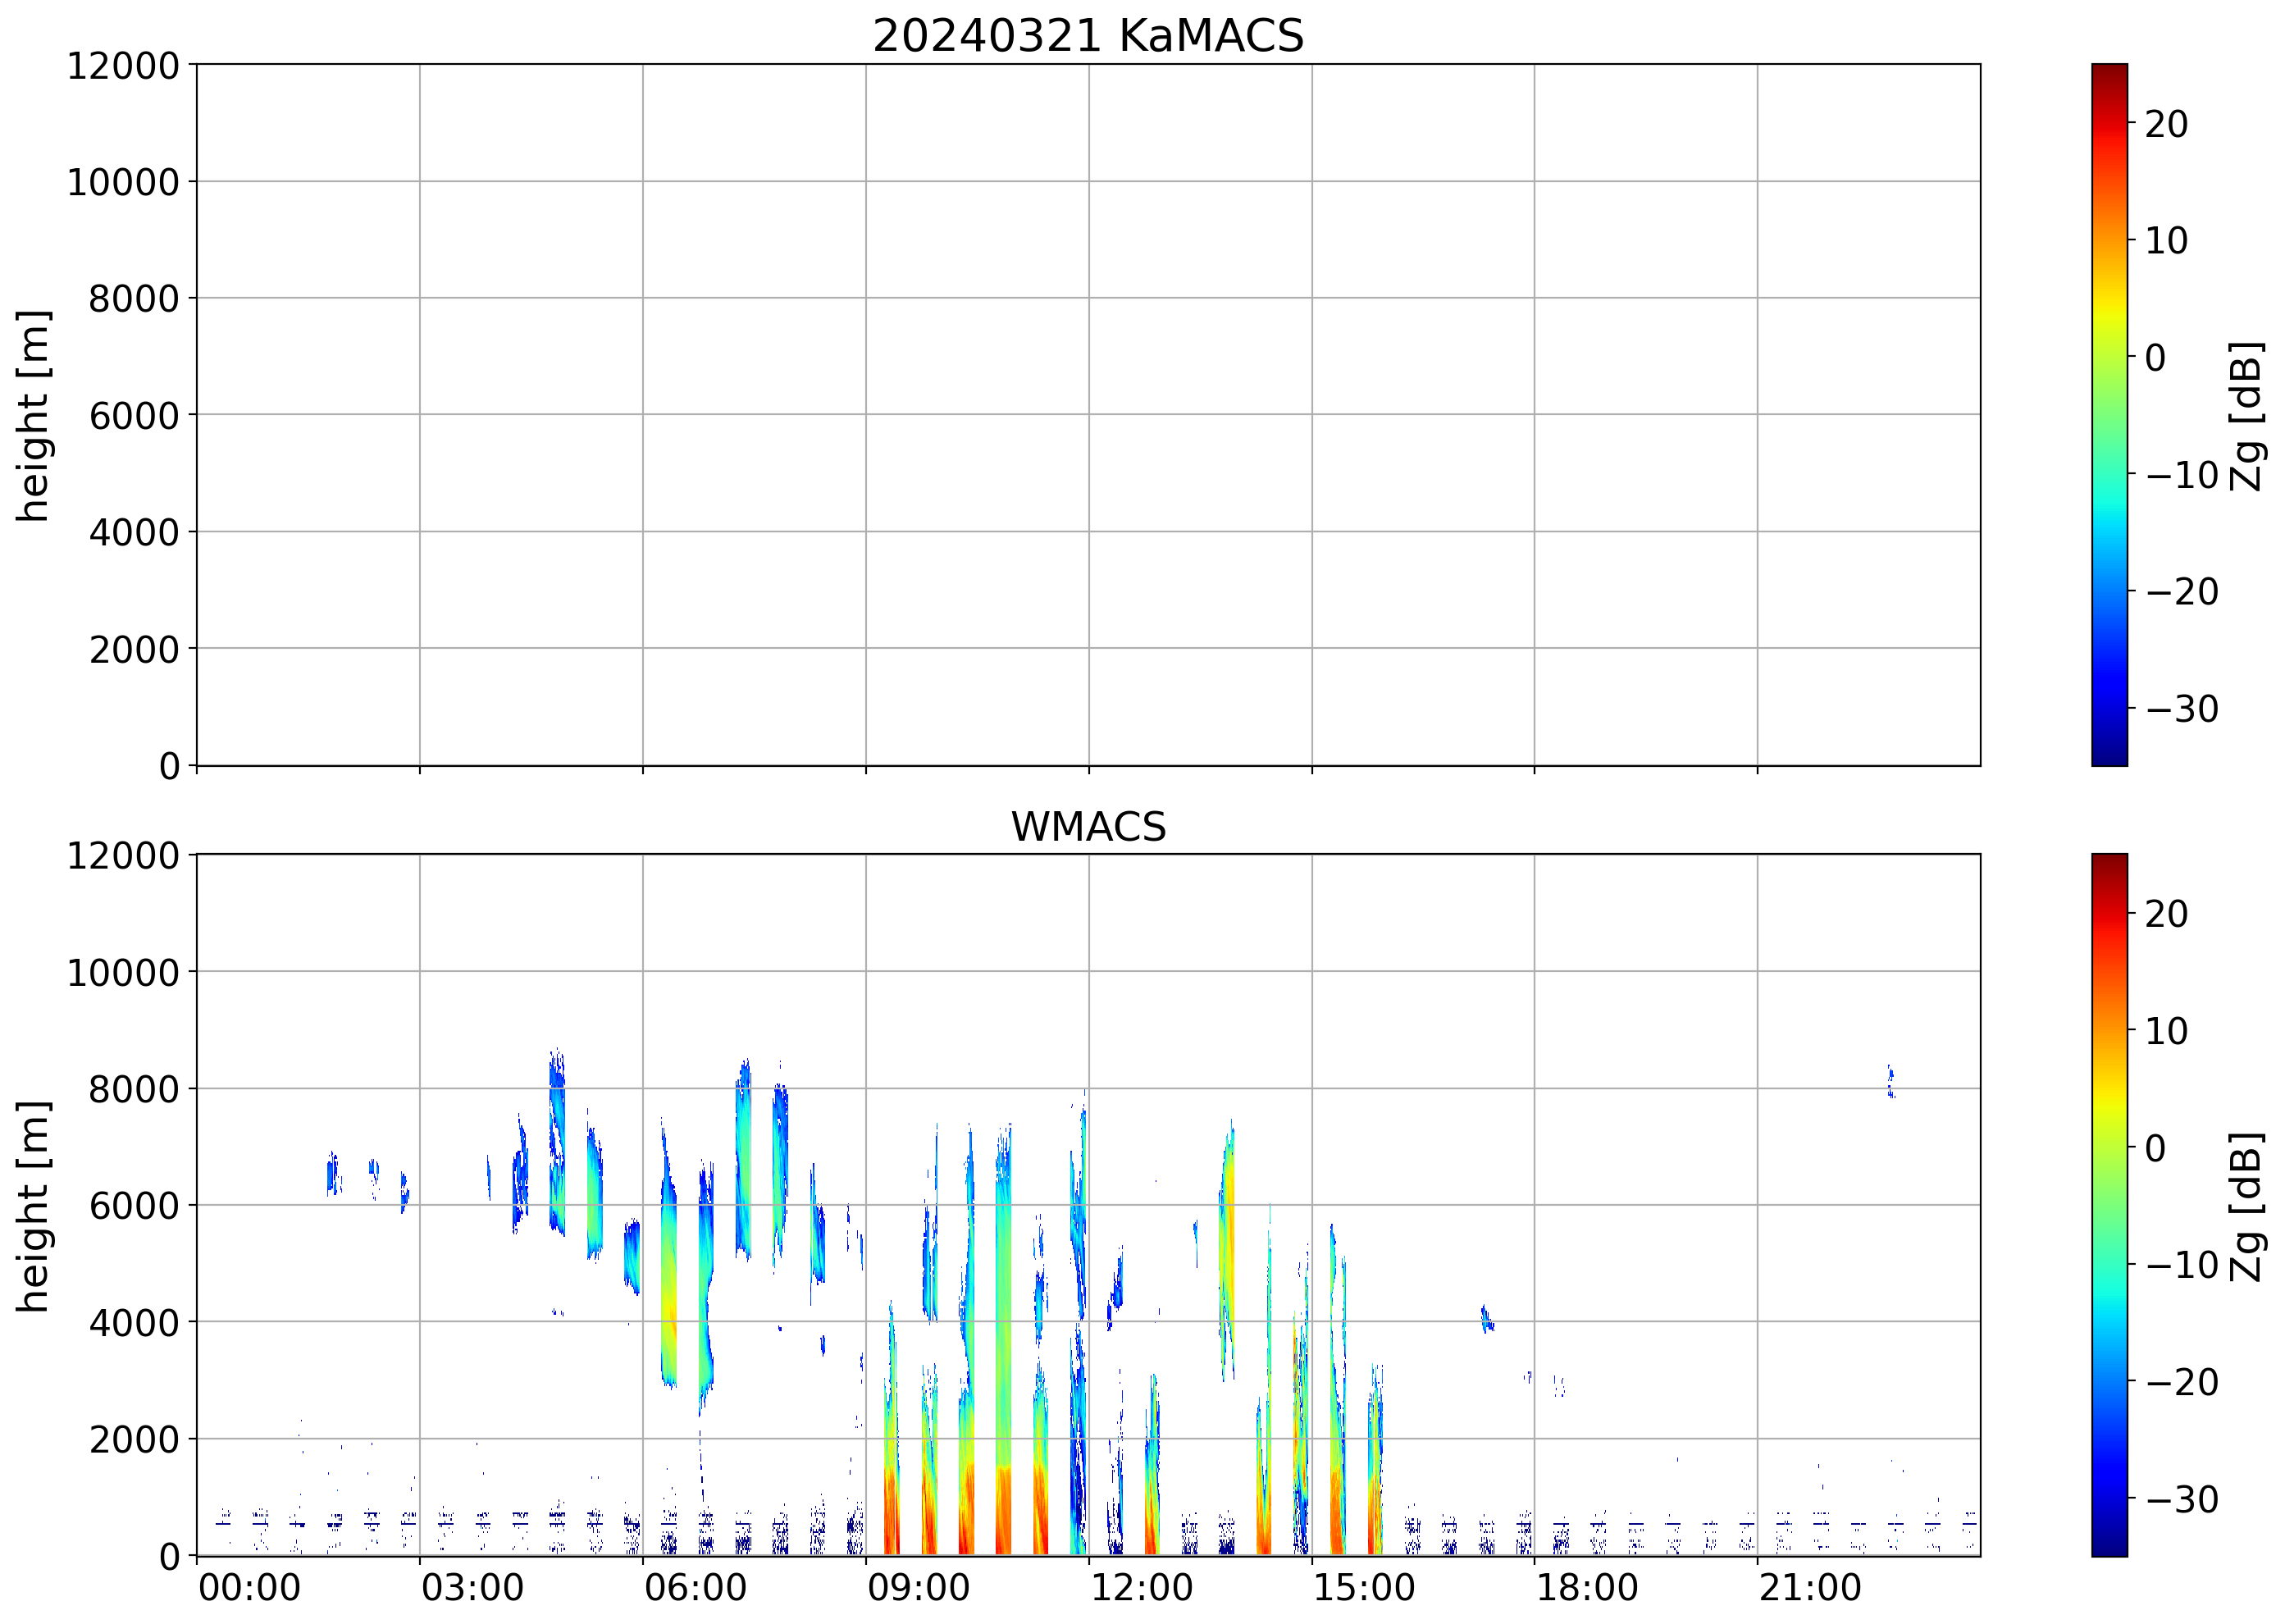
Task: Click the 03:00 time axis label
Action: [x=472, y=1587]
